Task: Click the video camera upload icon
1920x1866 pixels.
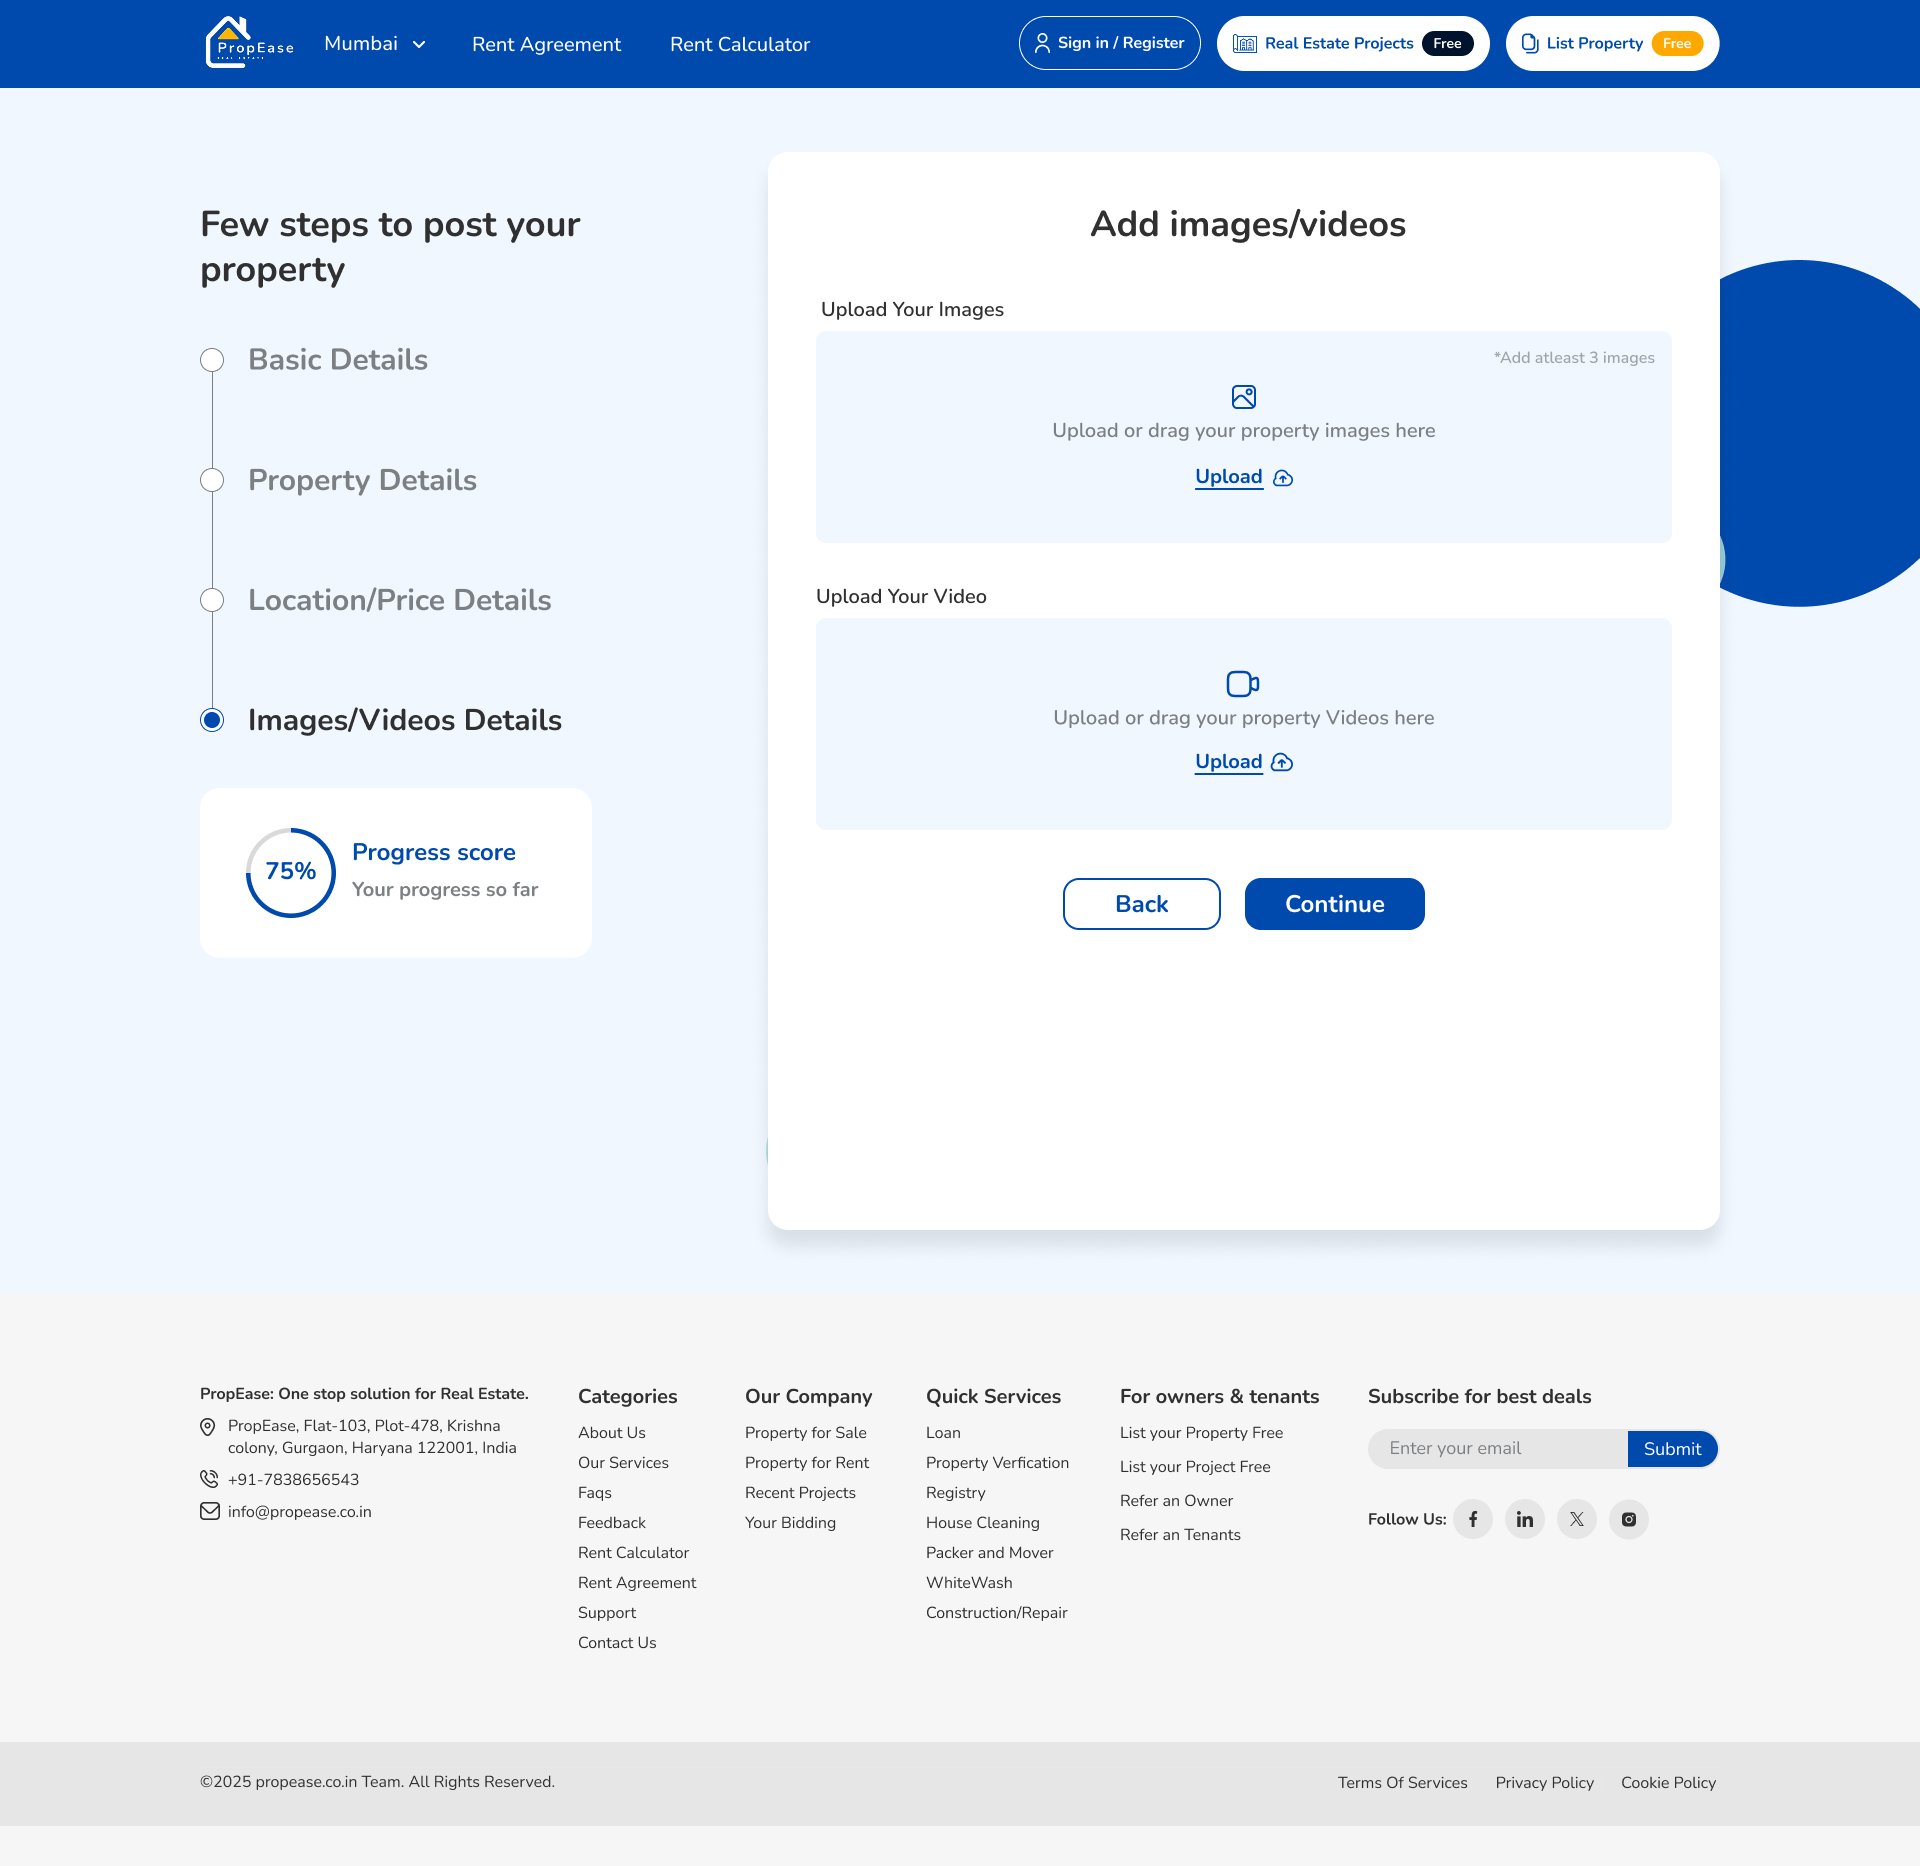Action: point(1243,684)
